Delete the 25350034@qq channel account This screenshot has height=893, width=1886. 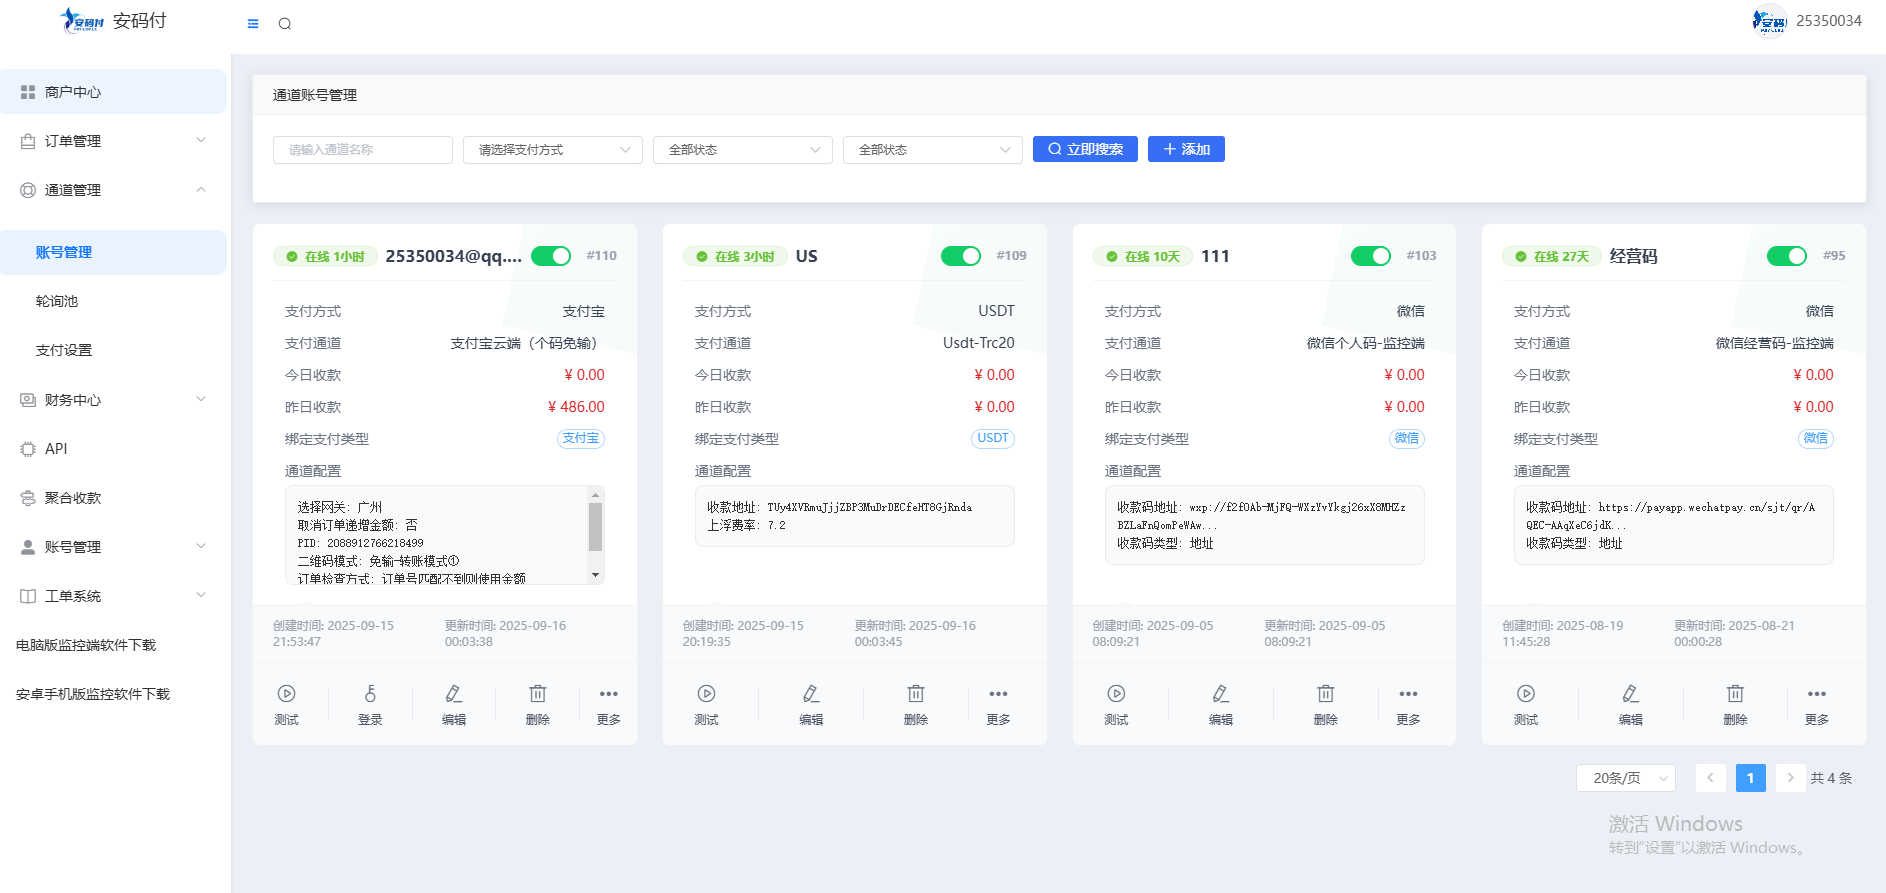[538, 705]
